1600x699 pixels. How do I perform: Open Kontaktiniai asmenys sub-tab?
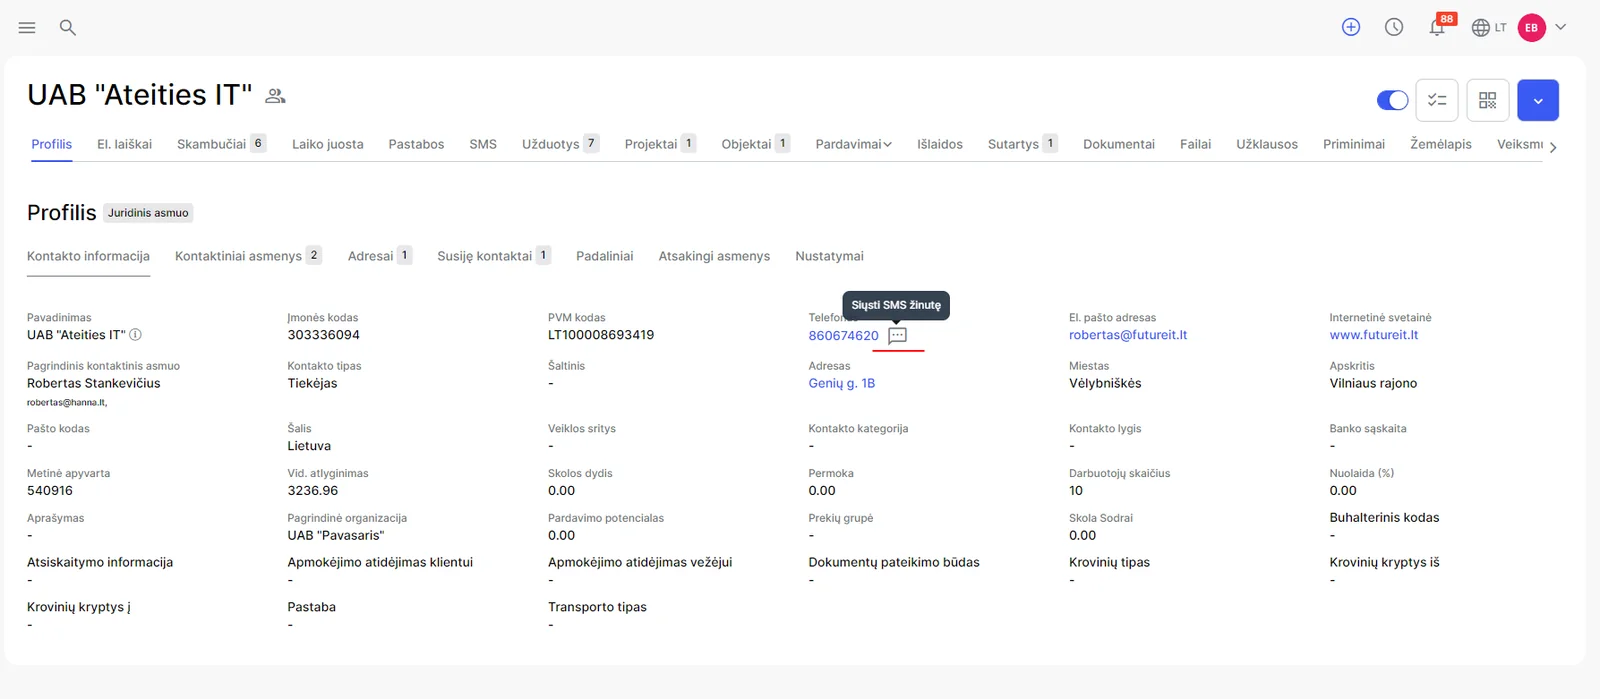[x=248, y=256]
